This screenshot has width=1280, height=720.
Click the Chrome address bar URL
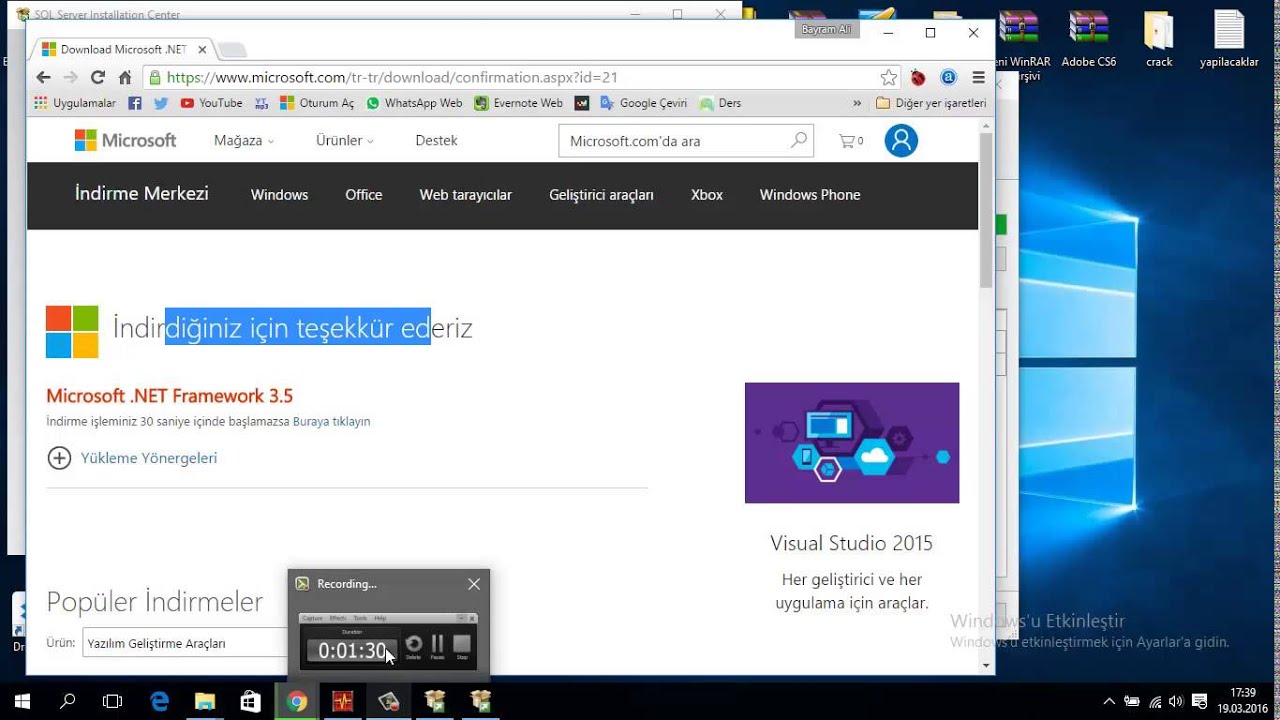click(392, 77)
